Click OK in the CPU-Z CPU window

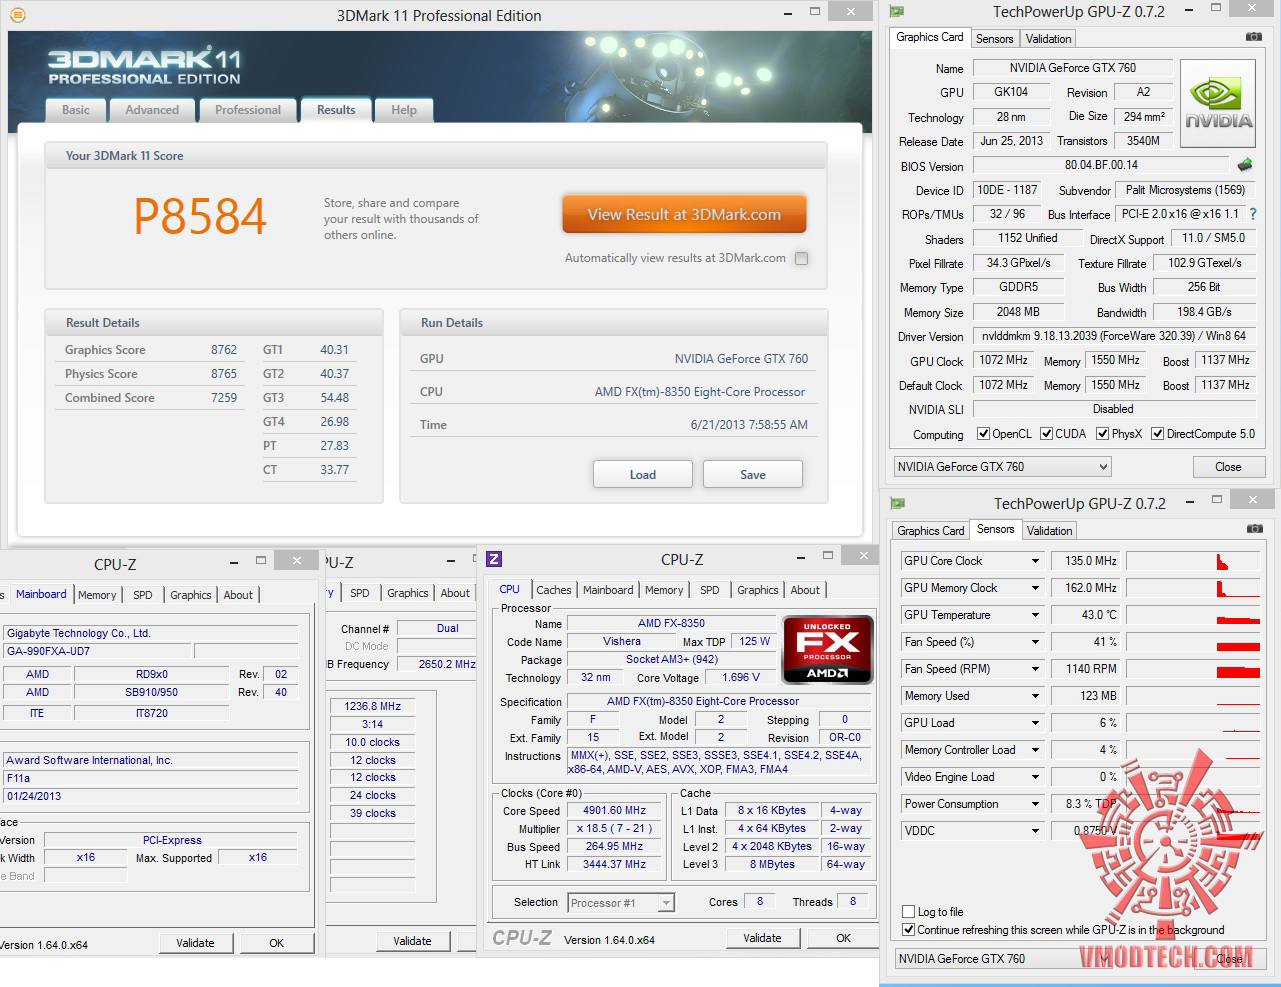(844, 938)
